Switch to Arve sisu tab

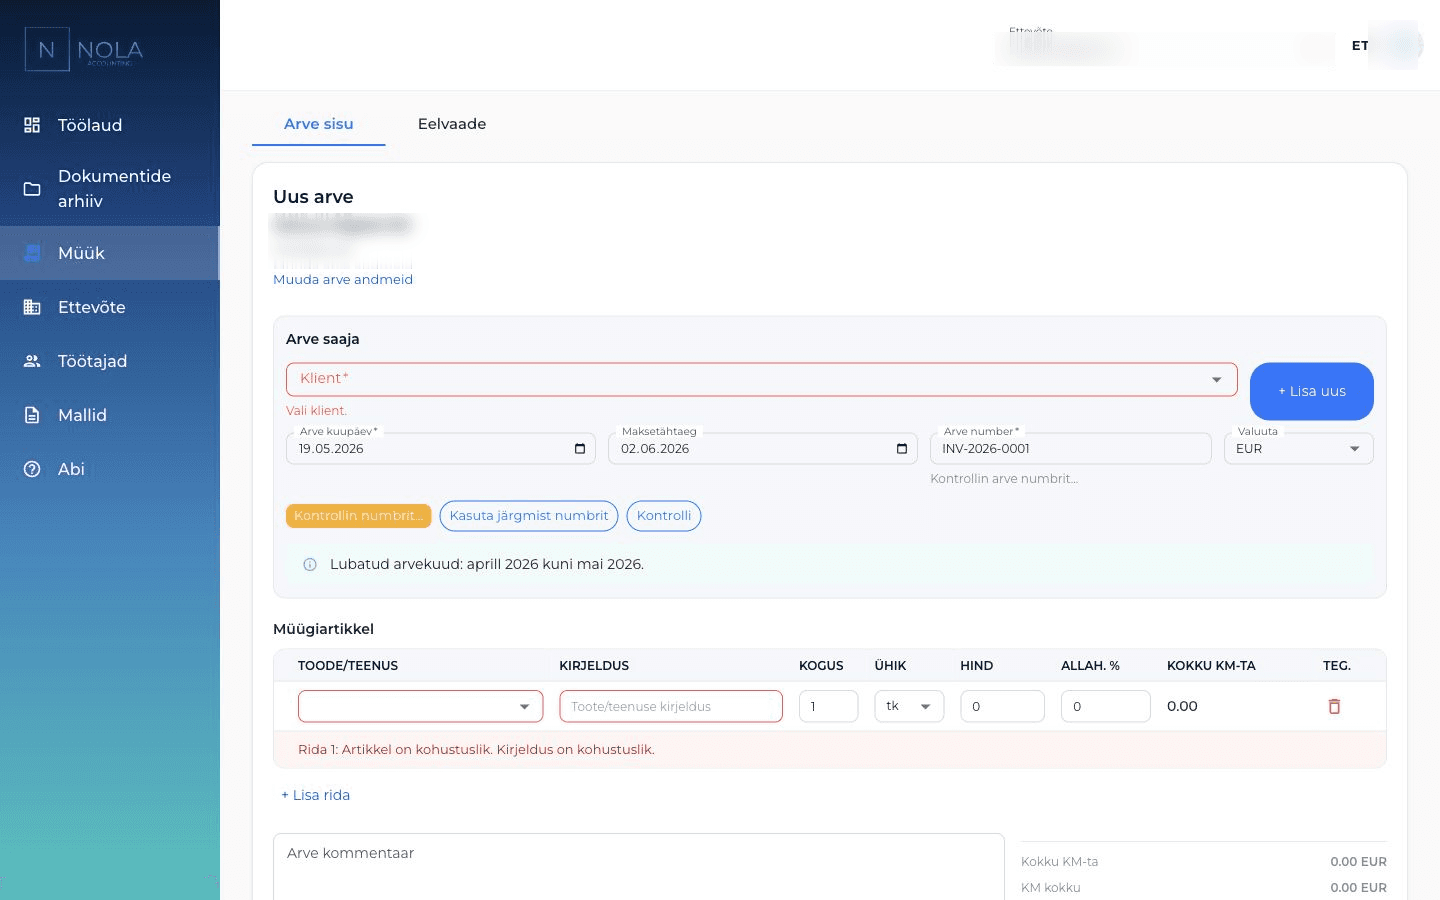tap(319, 124)
